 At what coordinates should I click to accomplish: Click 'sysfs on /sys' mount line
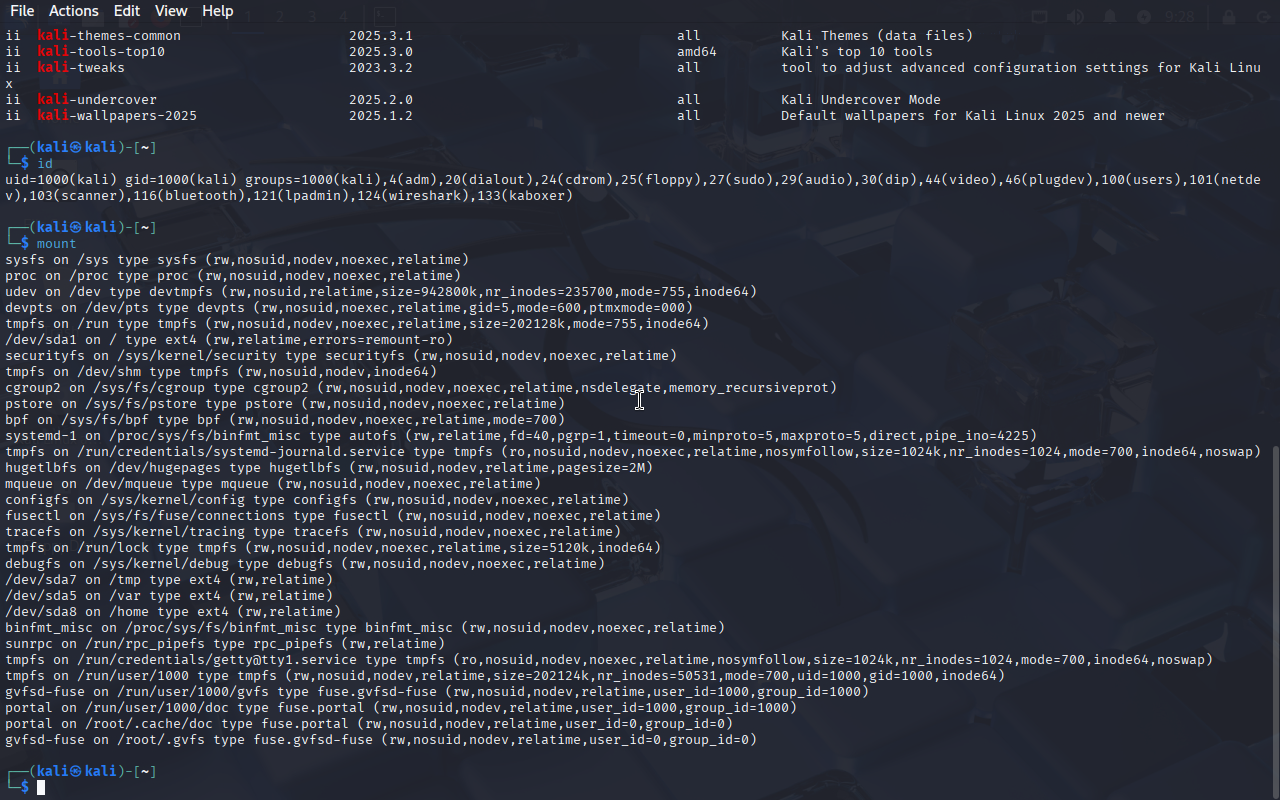(x=237, y=260)
